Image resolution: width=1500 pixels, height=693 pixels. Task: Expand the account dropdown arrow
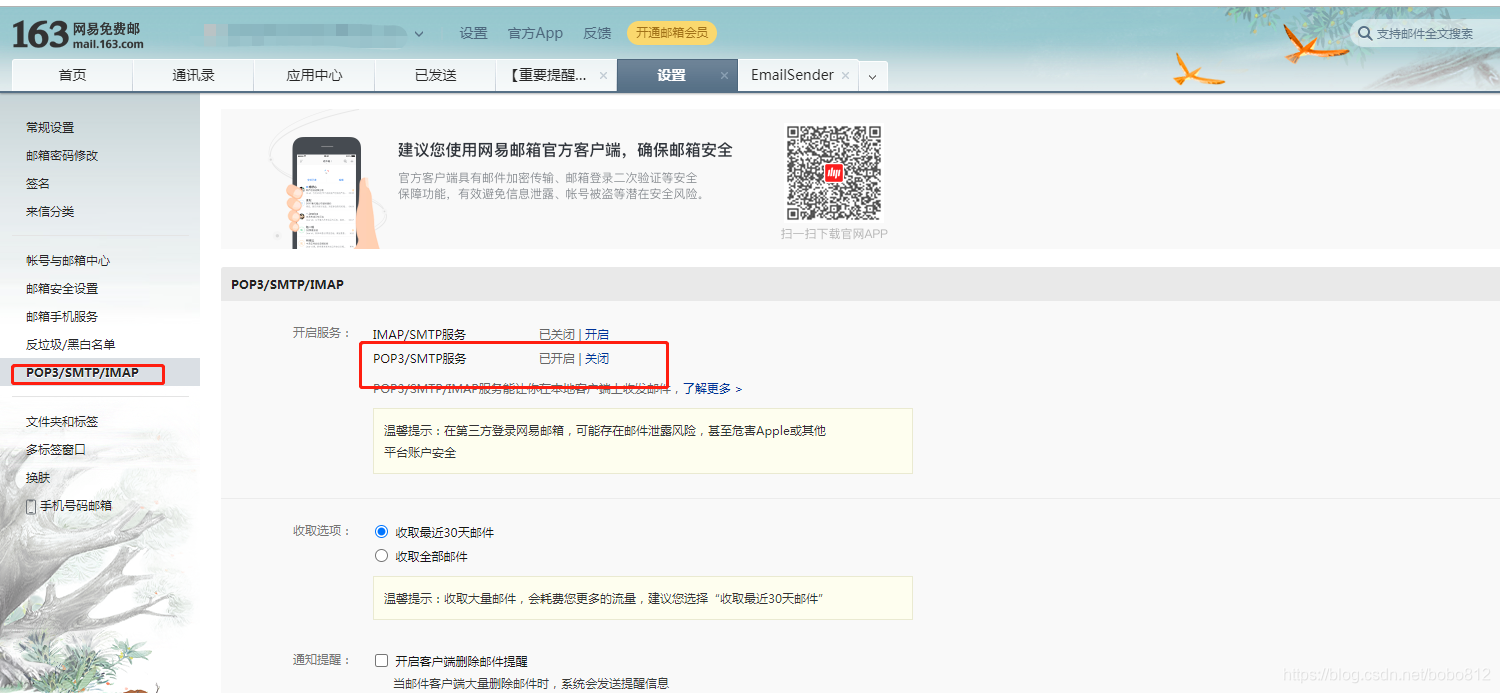418,34
